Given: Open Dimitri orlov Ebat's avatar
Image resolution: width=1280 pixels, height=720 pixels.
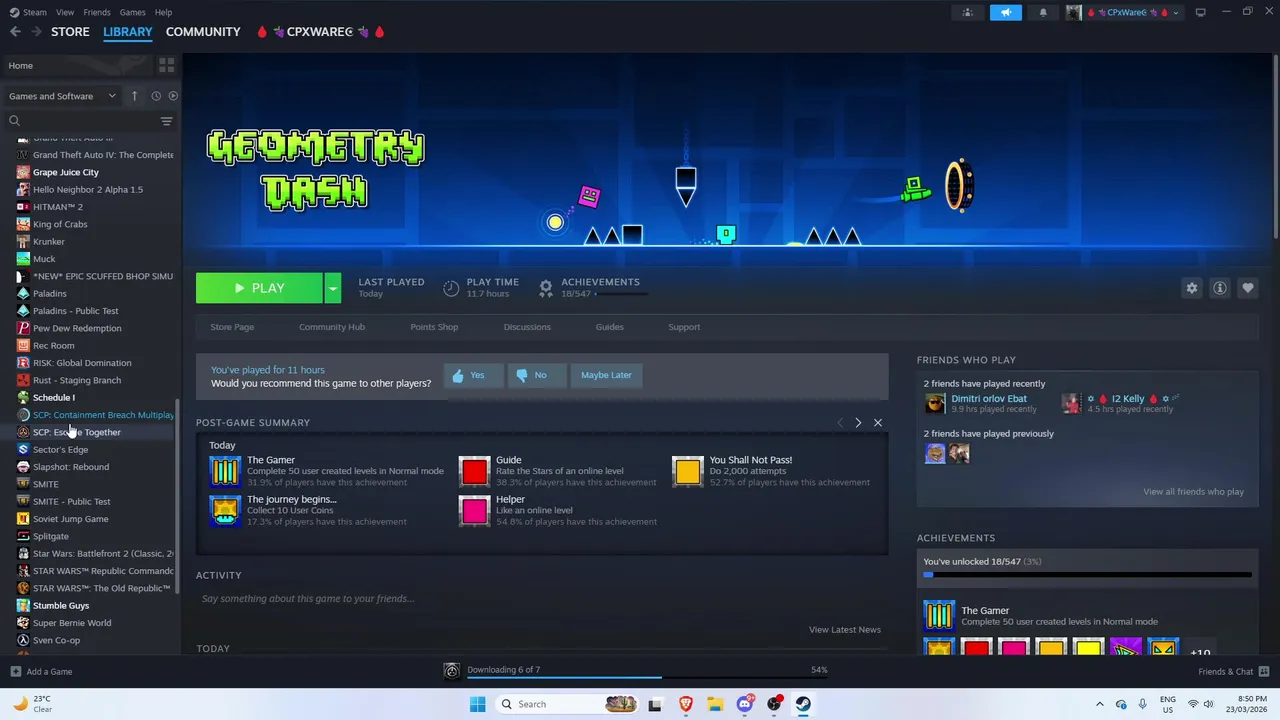Looking at the screenshot, I should pyautogui.click(x=935, y=403).
